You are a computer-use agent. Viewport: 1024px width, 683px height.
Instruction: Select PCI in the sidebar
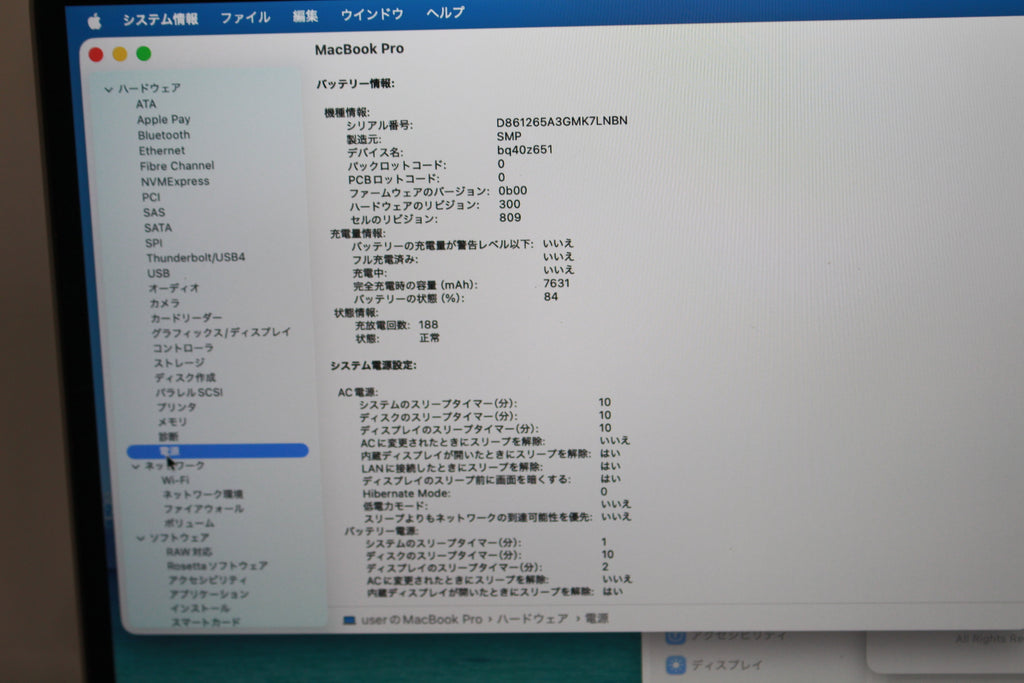point(151,197)
